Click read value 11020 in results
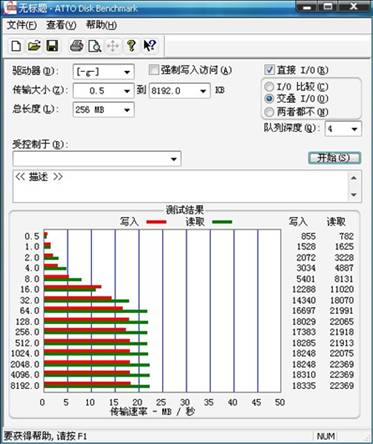The image size is (373, 444). tap(342, 289)
